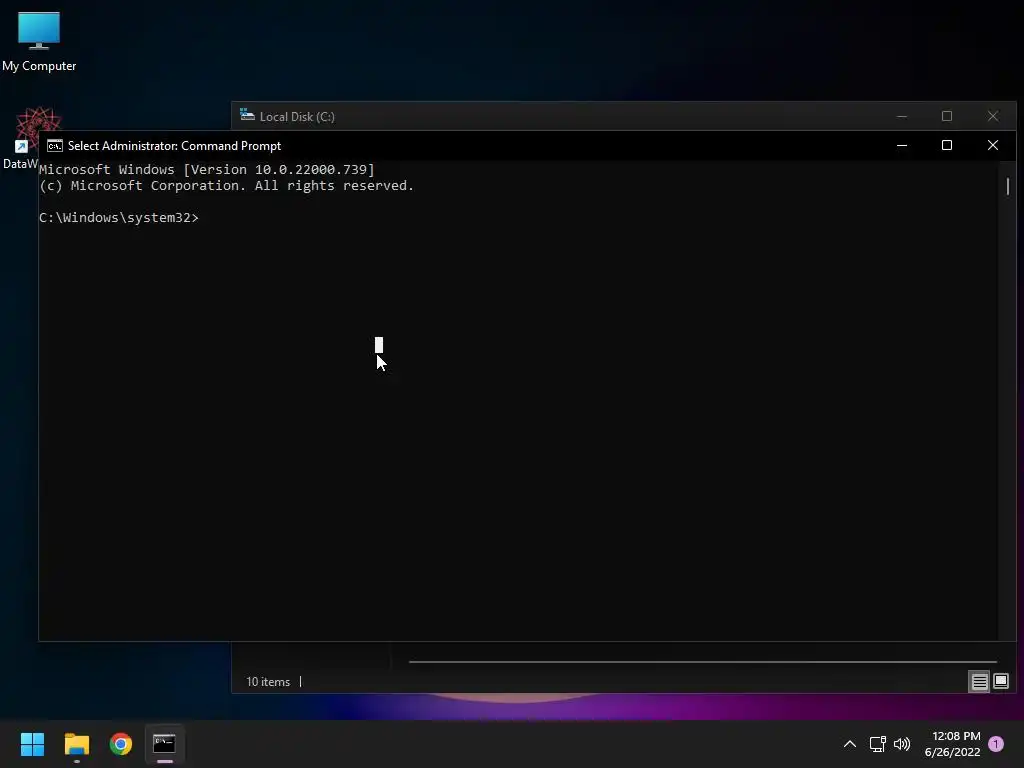Click the File Explorer horizontal scrollbar
This screenshot has height=768, width=1024.
coord(703,662)
